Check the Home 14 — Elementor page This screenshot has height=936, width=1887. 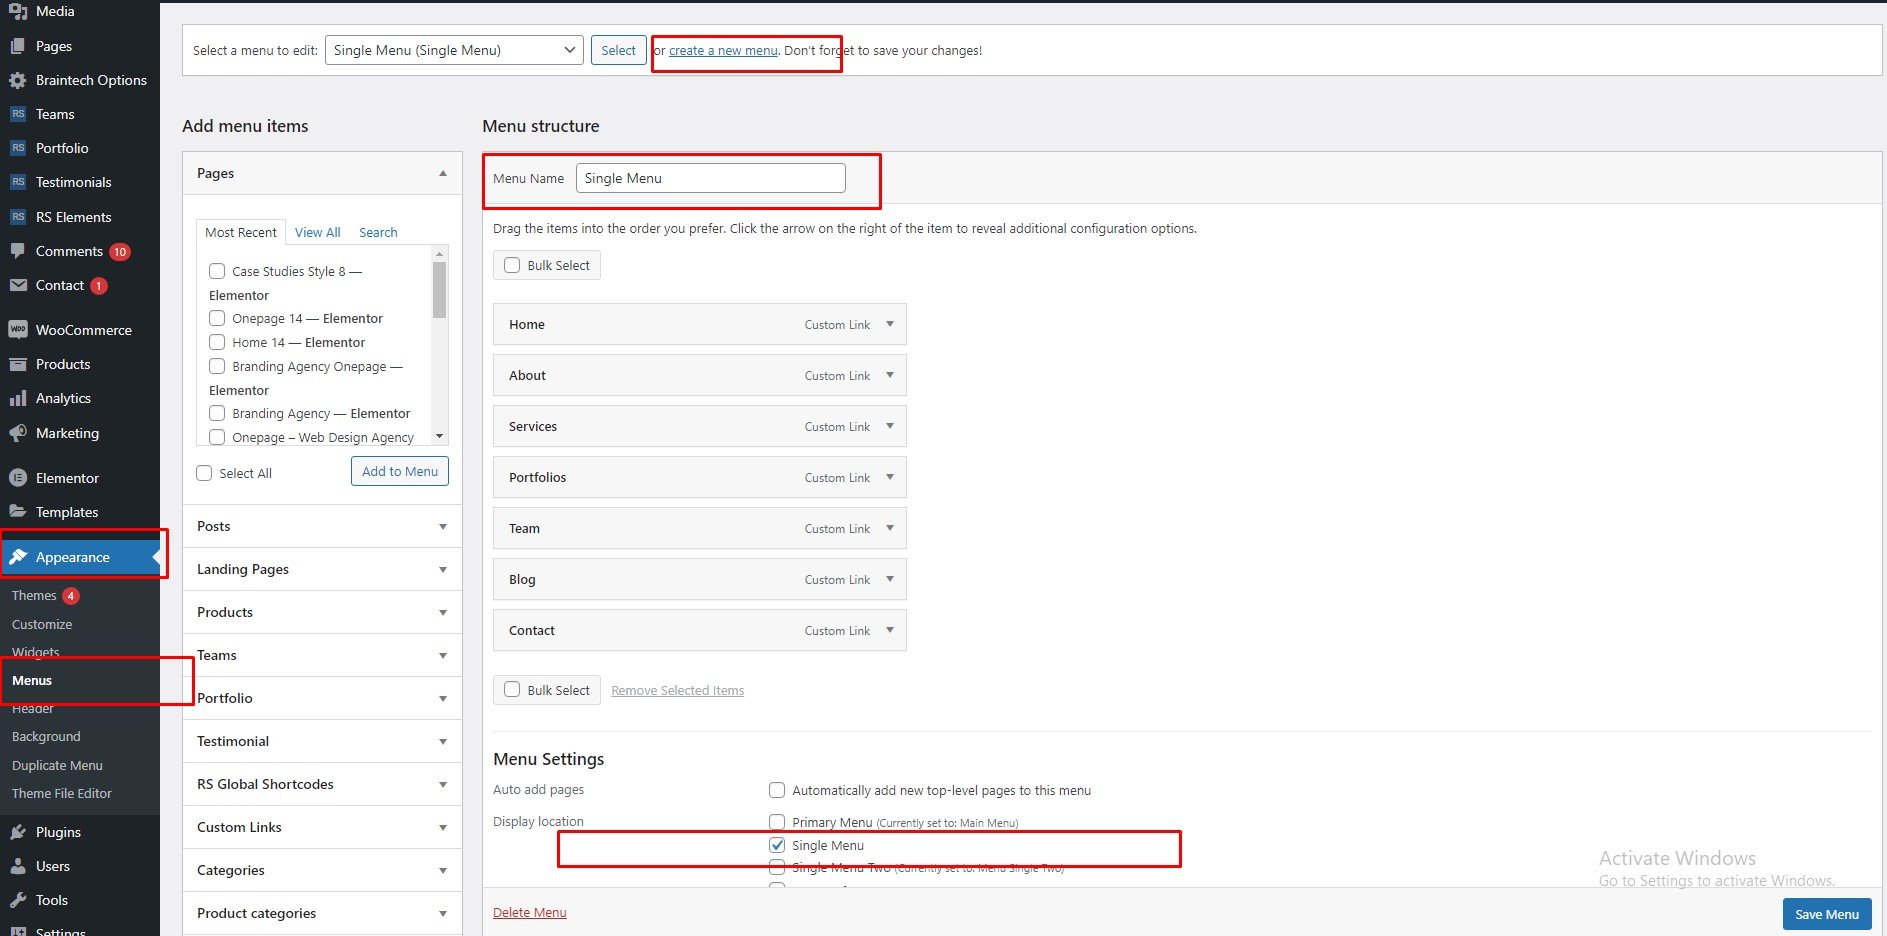tap(217, 342)
